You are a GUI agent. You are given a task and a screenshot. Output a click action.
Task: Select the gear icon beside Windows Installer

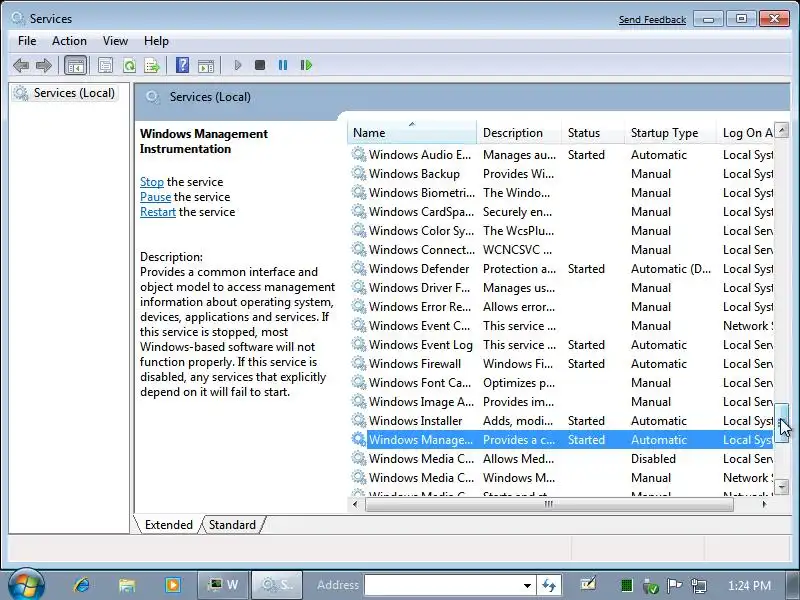359,421
